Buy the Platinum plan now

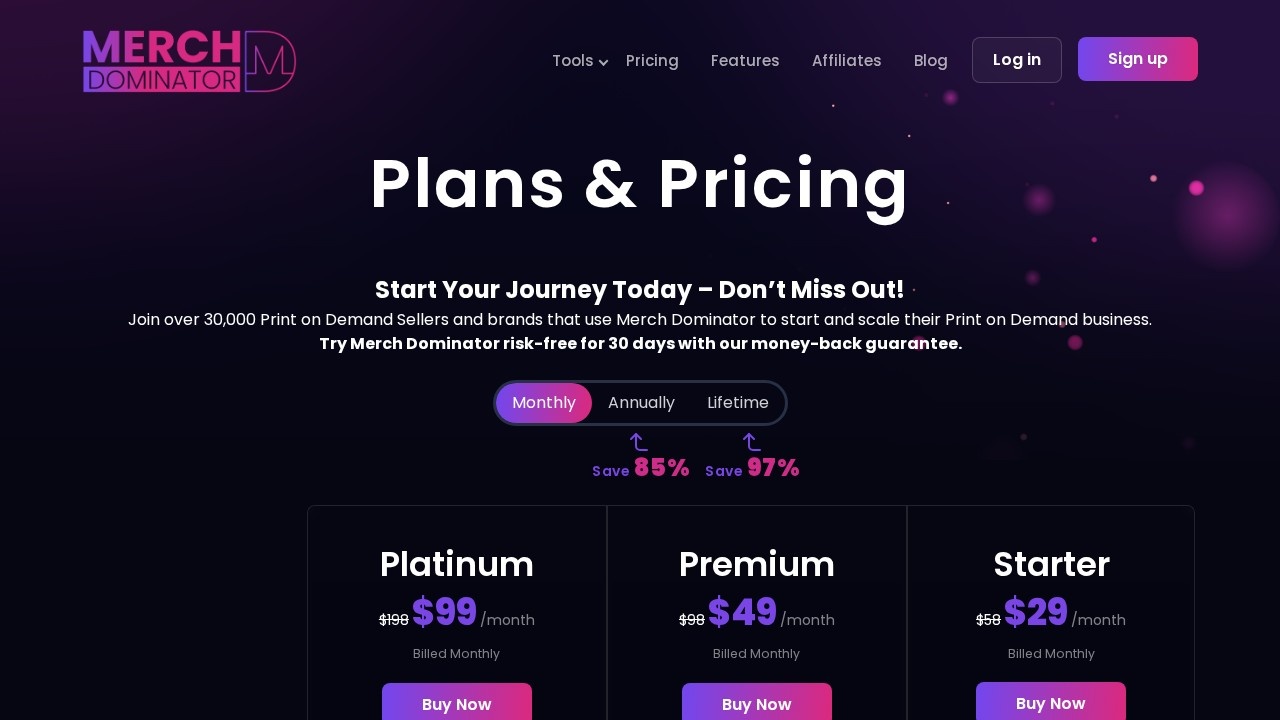[x=457, y=703]
